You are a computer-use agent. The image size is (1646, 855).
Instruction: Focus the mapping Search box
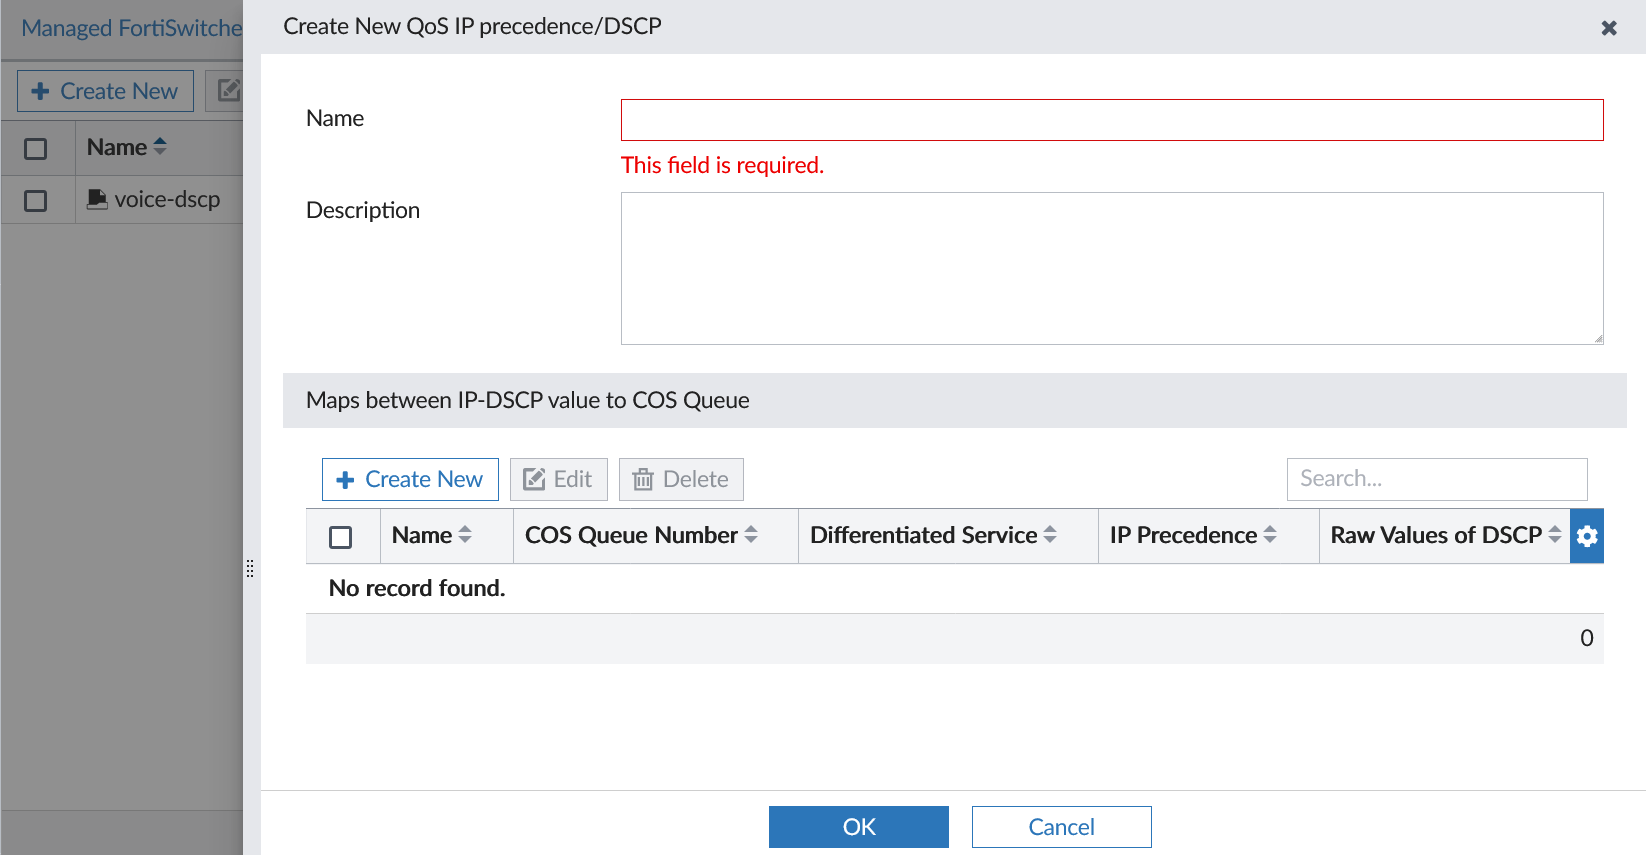1436,479
